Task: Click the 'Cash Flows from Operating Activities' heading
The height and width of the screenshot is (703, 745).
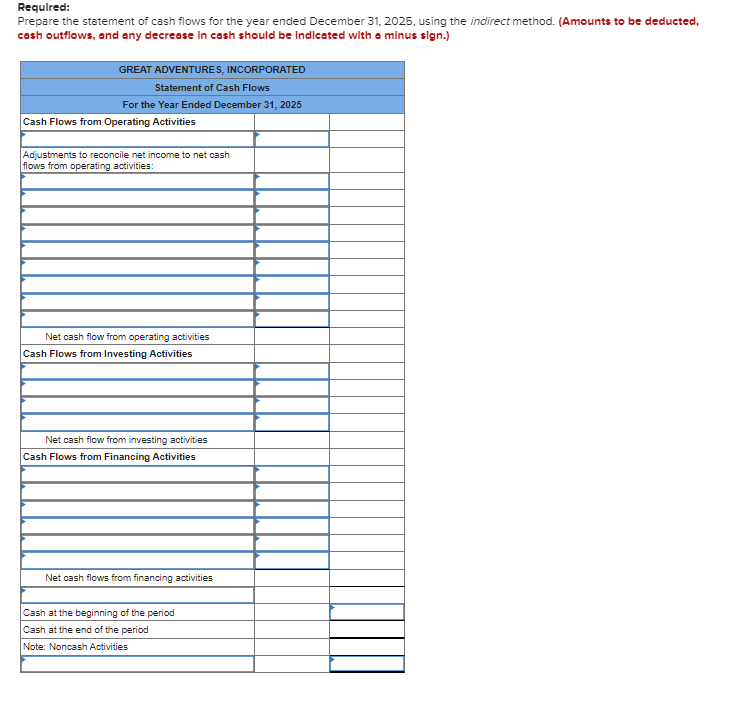Action: (x=109, y=122)
